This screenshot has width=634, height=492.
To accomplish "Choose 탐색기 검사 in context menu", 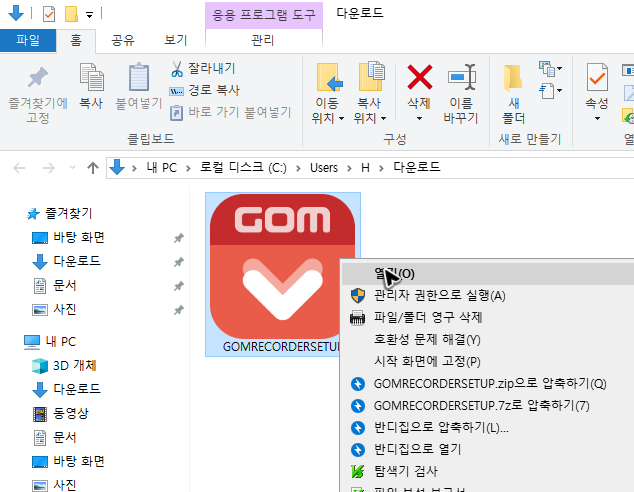I will 488,471.
